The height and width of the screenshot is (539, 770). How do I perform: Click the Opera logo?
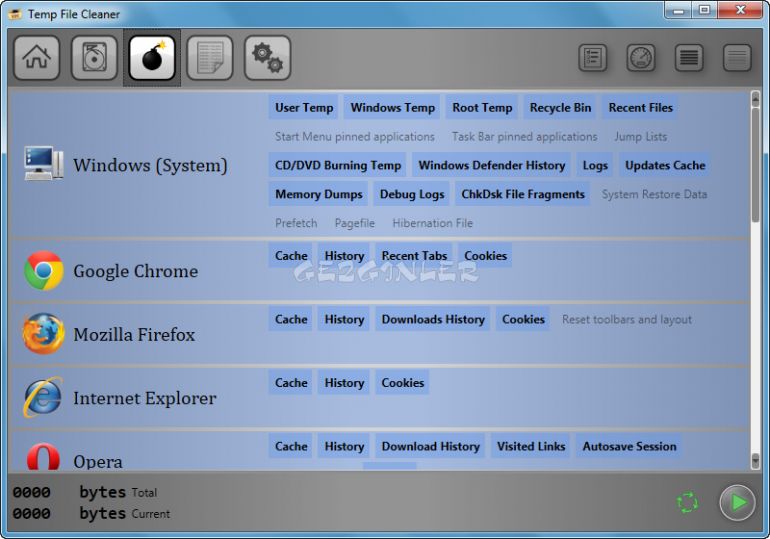pos(43,457)
